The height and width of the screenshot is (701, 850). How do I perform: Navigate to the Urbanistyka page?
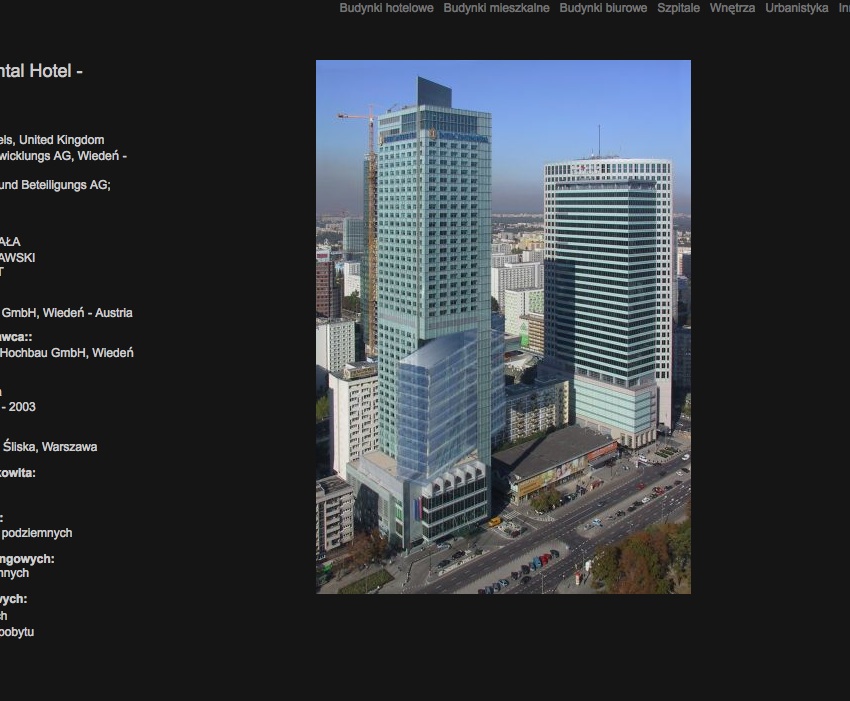(x=796, y=8)
